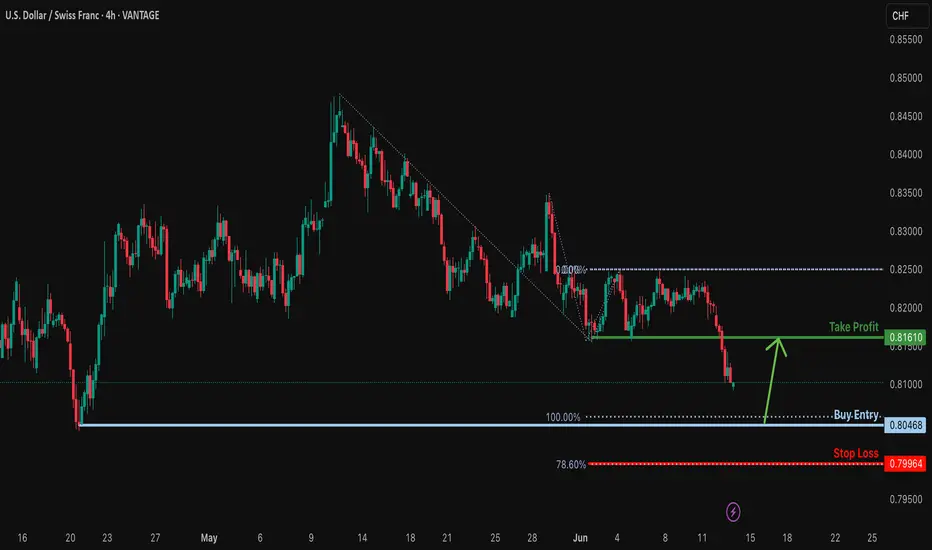Click the '28' date label on time axis
Viewport: 932px width, 550px height.
(532, 538)
